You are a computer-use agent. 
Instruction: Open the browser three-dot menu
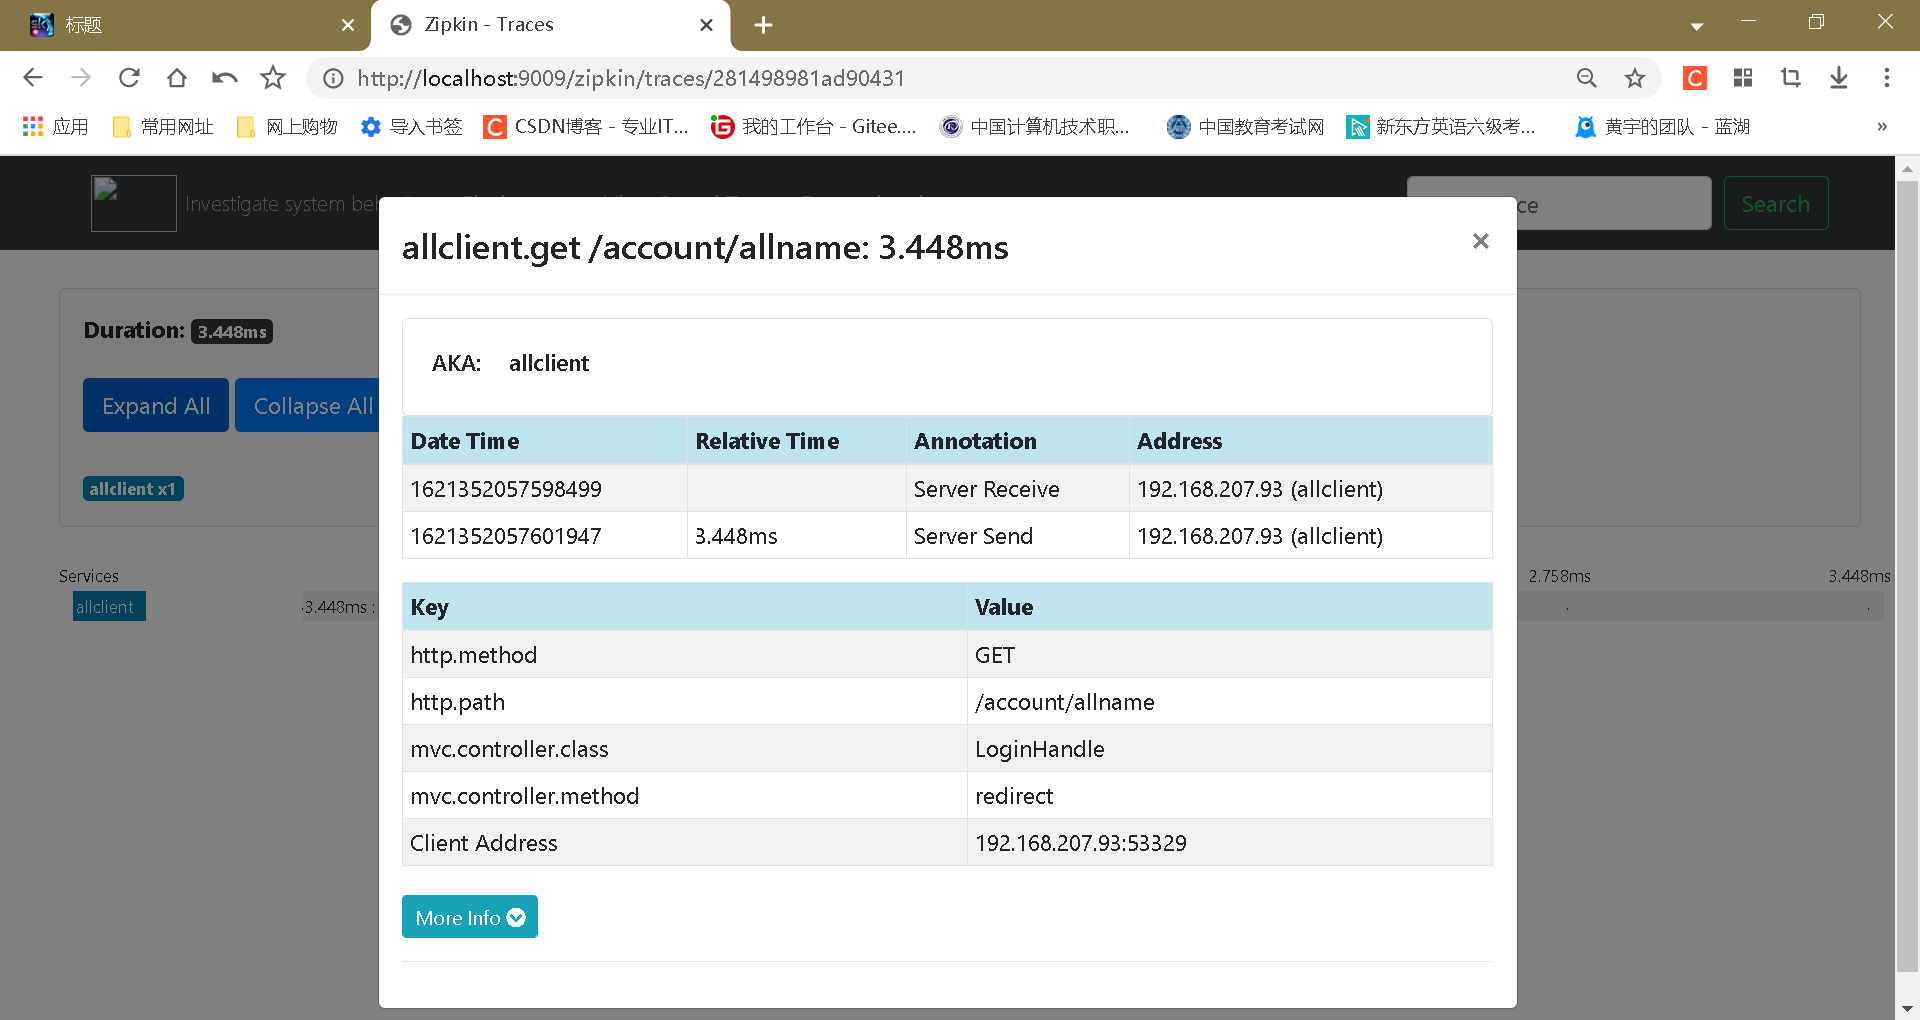click(x=1887, y=78)
